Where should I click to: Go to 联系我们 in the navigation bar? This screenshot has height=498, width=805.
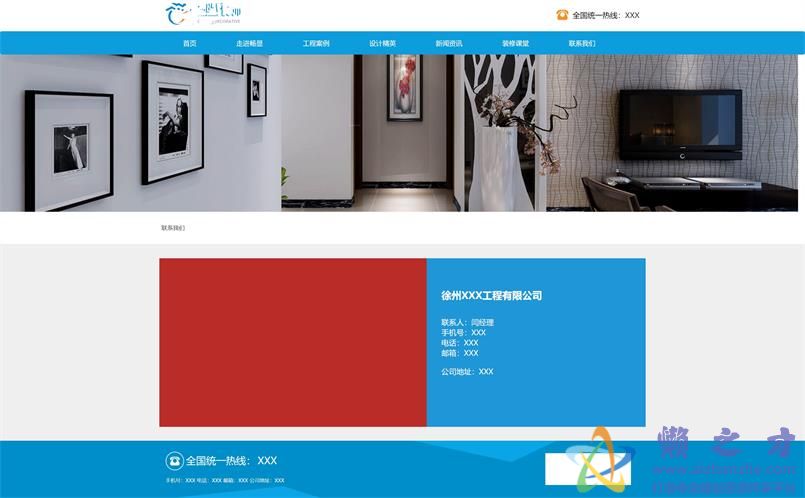tap(582, 43)
